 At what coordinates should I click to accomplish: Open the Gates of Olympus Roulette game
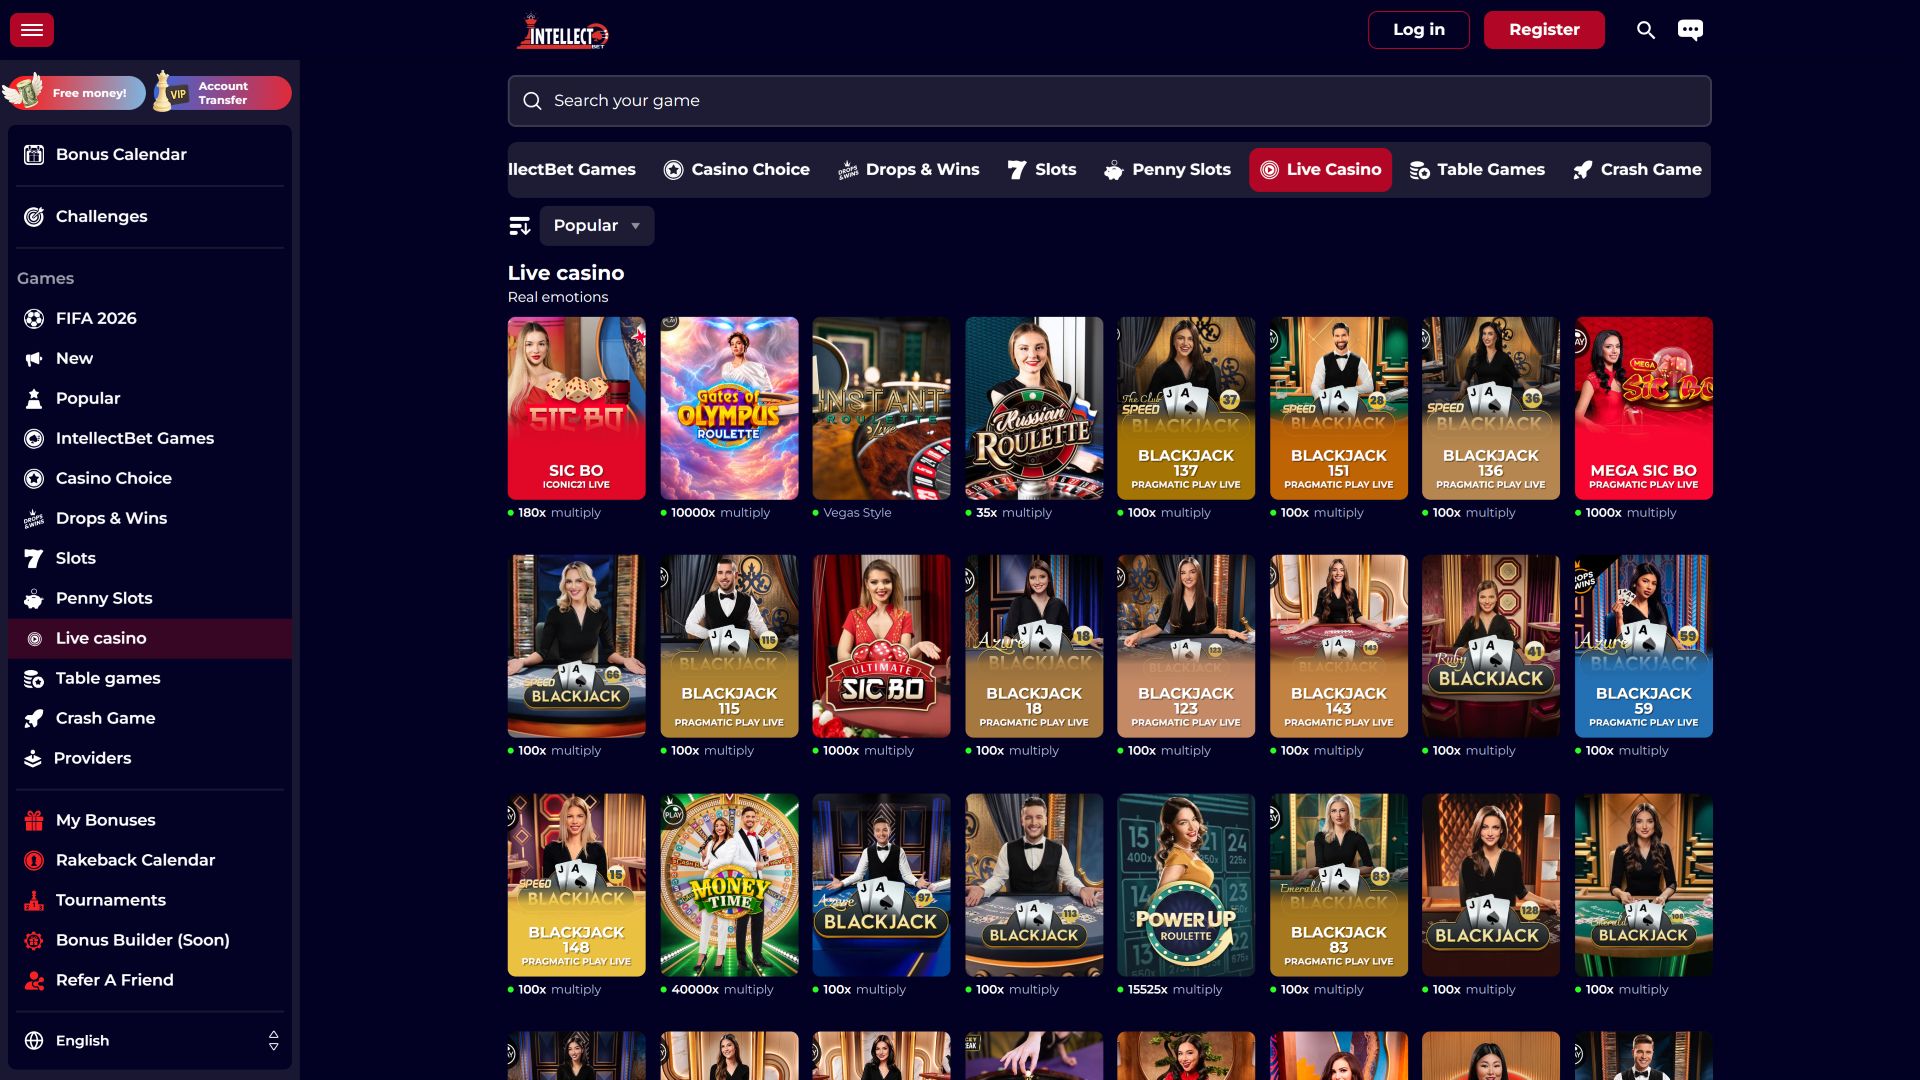coord(729,408)
